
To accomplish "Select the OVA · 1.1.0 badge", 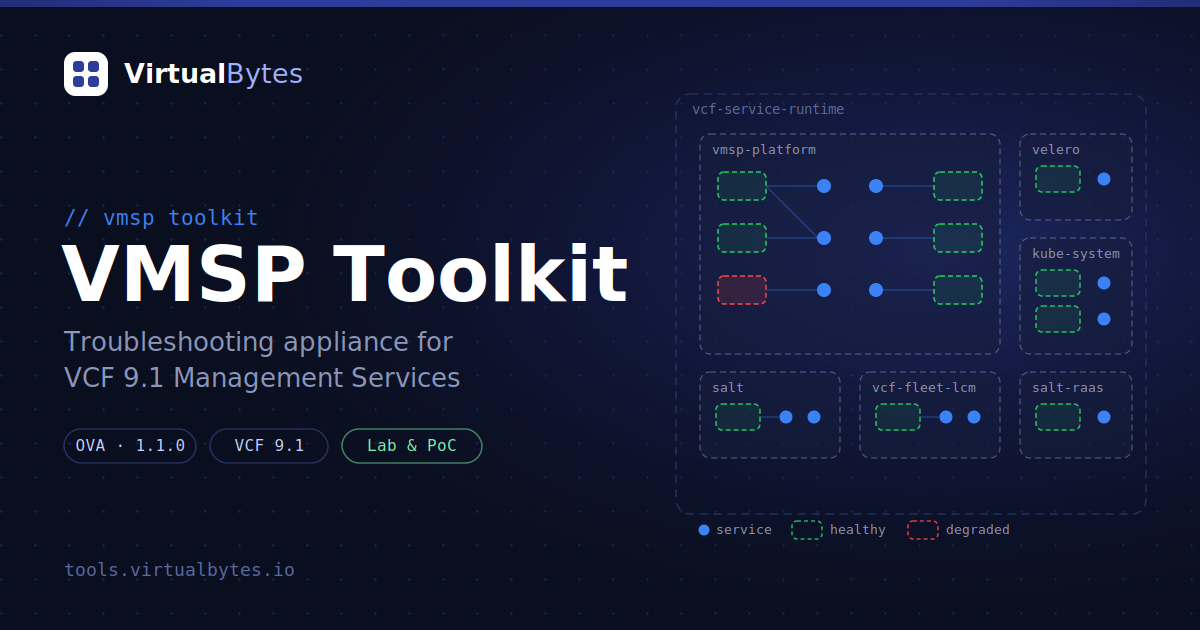I will [x=130, y=446].
